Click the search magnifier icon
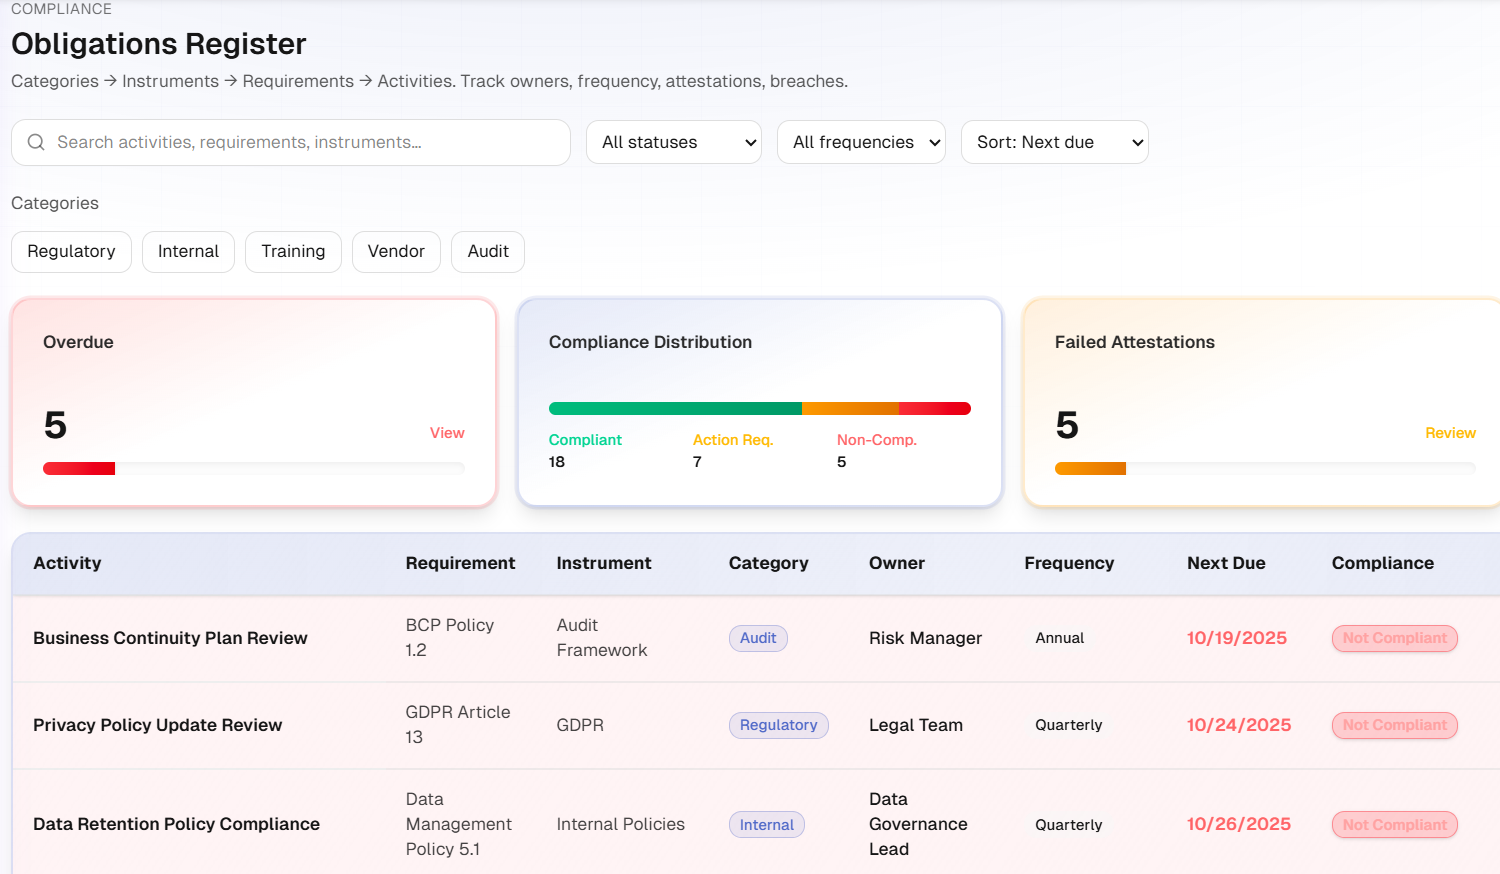The height and width of the screenshot is (874, 1500). pos(36,142)
